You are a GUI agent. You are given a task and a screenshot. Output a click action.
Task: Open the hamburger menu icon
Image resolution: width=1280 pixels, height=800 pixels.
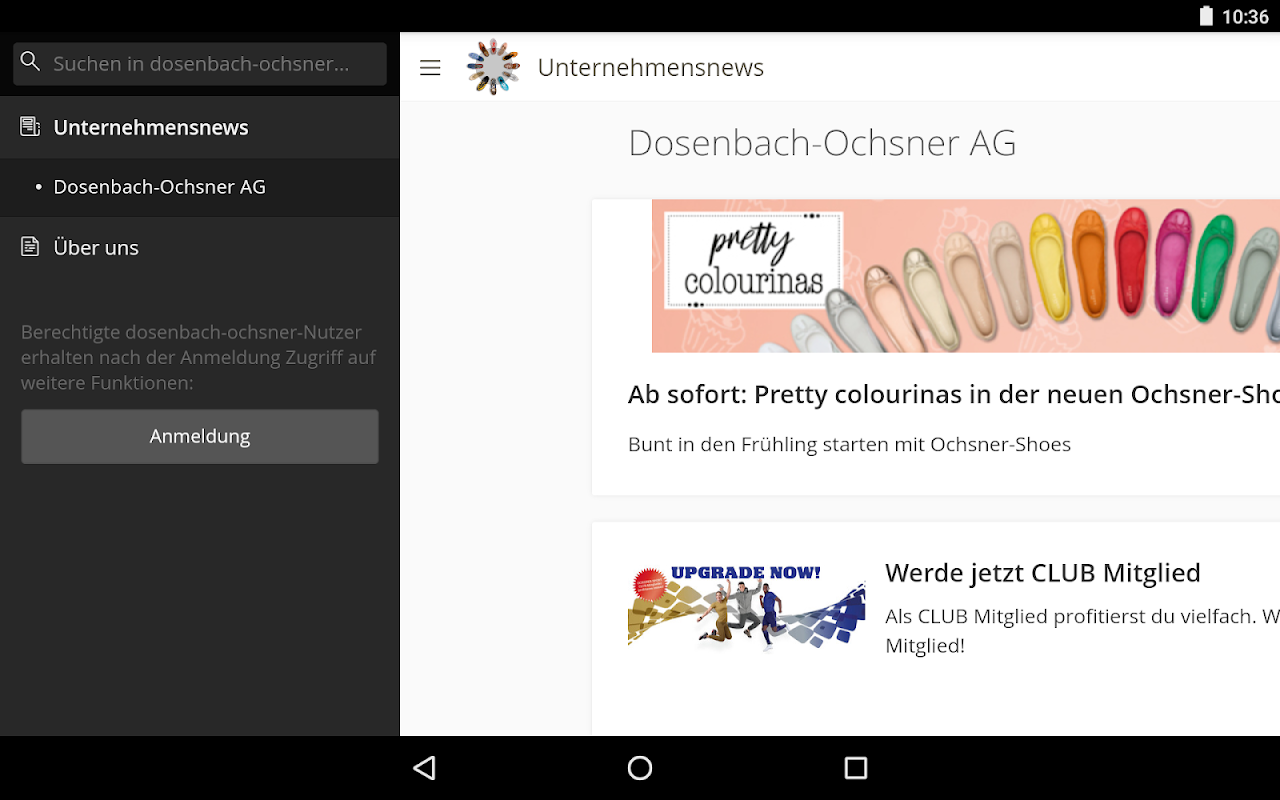pyautogui.click(x=430, y=68)
